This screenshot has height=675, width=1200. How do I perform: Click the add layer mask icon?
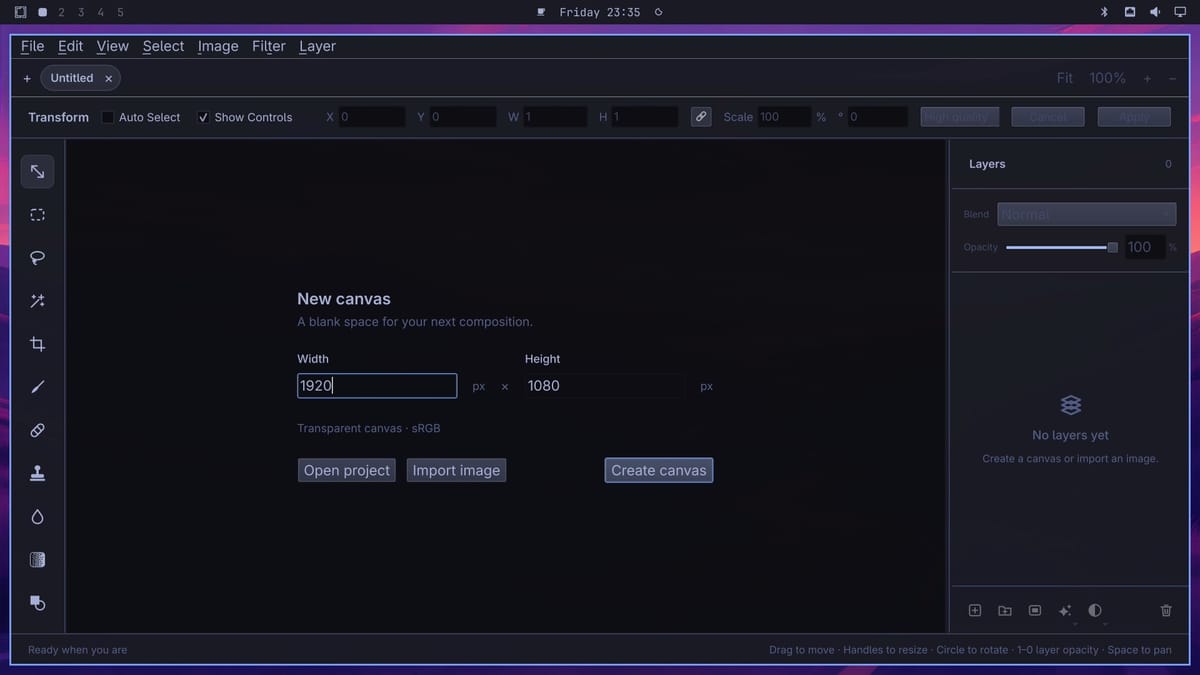pyautogui.click(x=1035, y=610)
